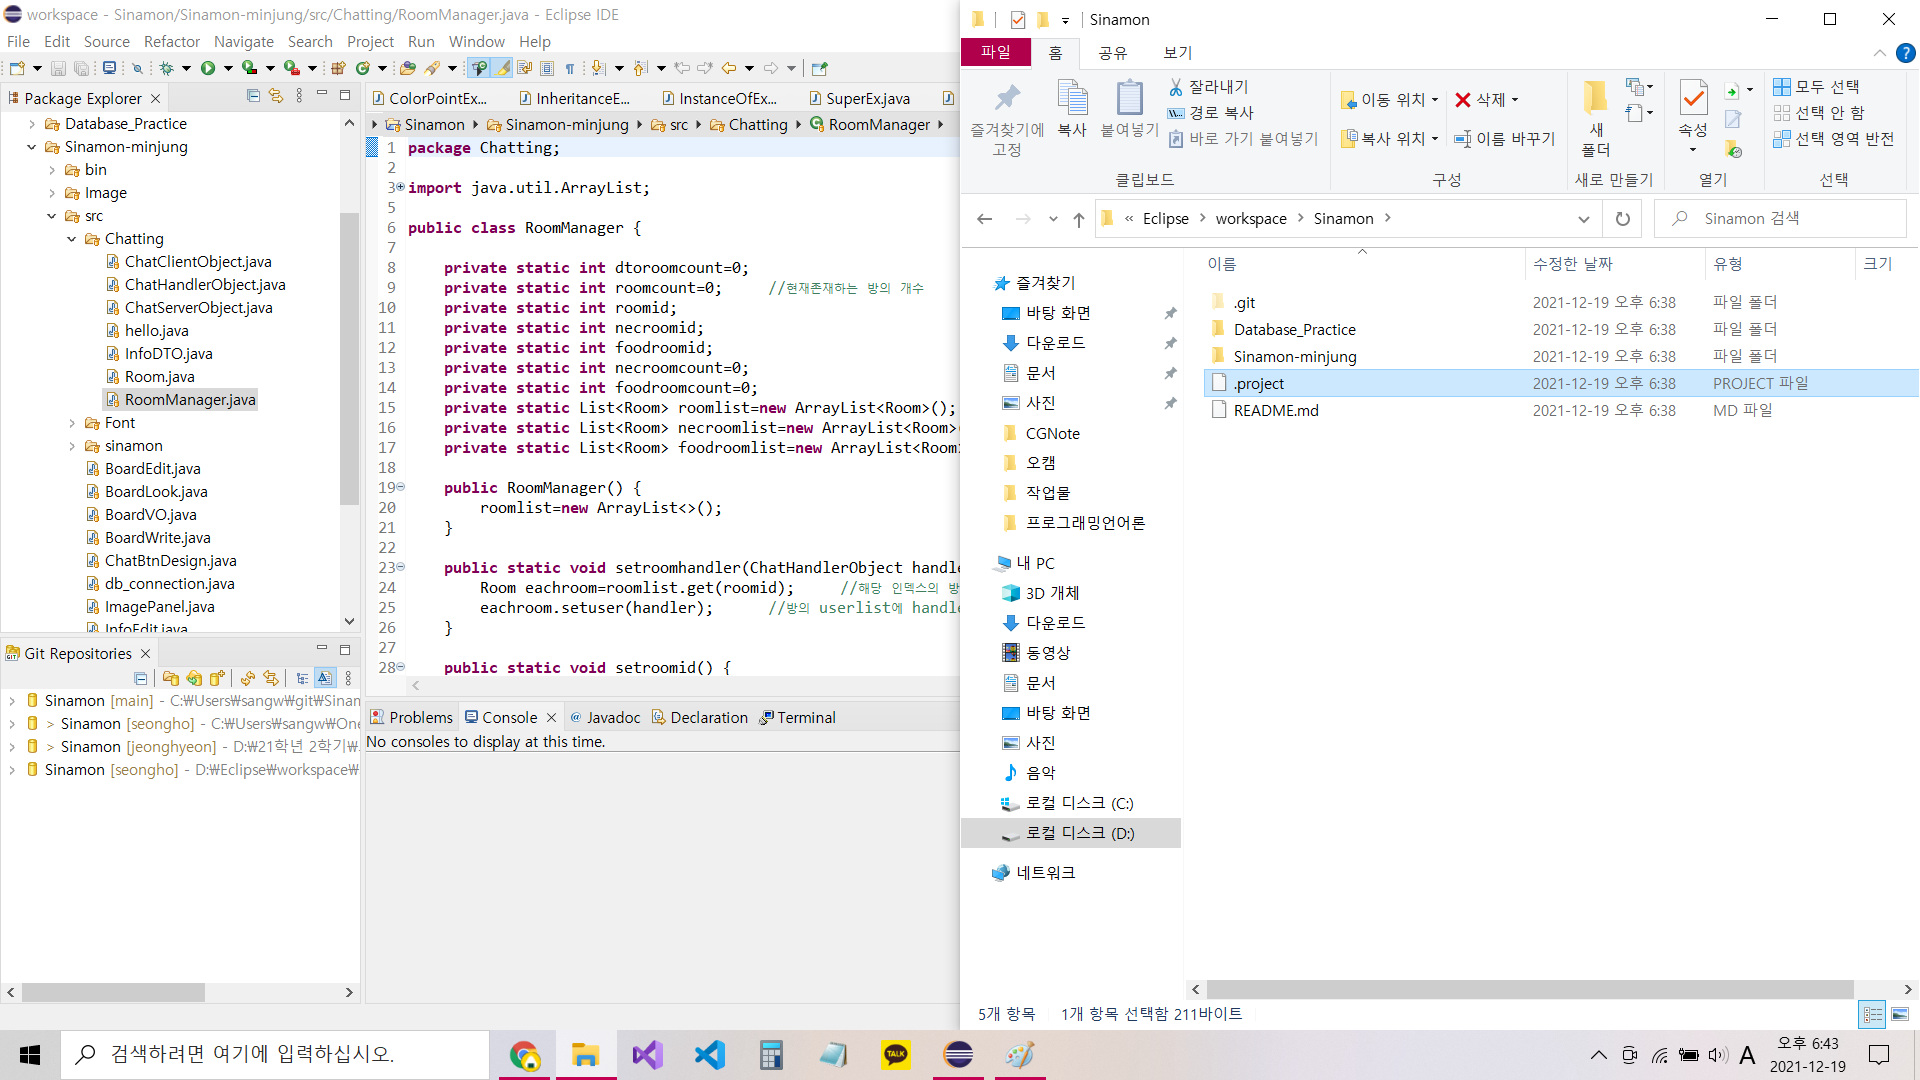Screen dimensions: 1920x1080
Task: Click 모두 선택 (select all) button
Action: (x=1816, y=87)
